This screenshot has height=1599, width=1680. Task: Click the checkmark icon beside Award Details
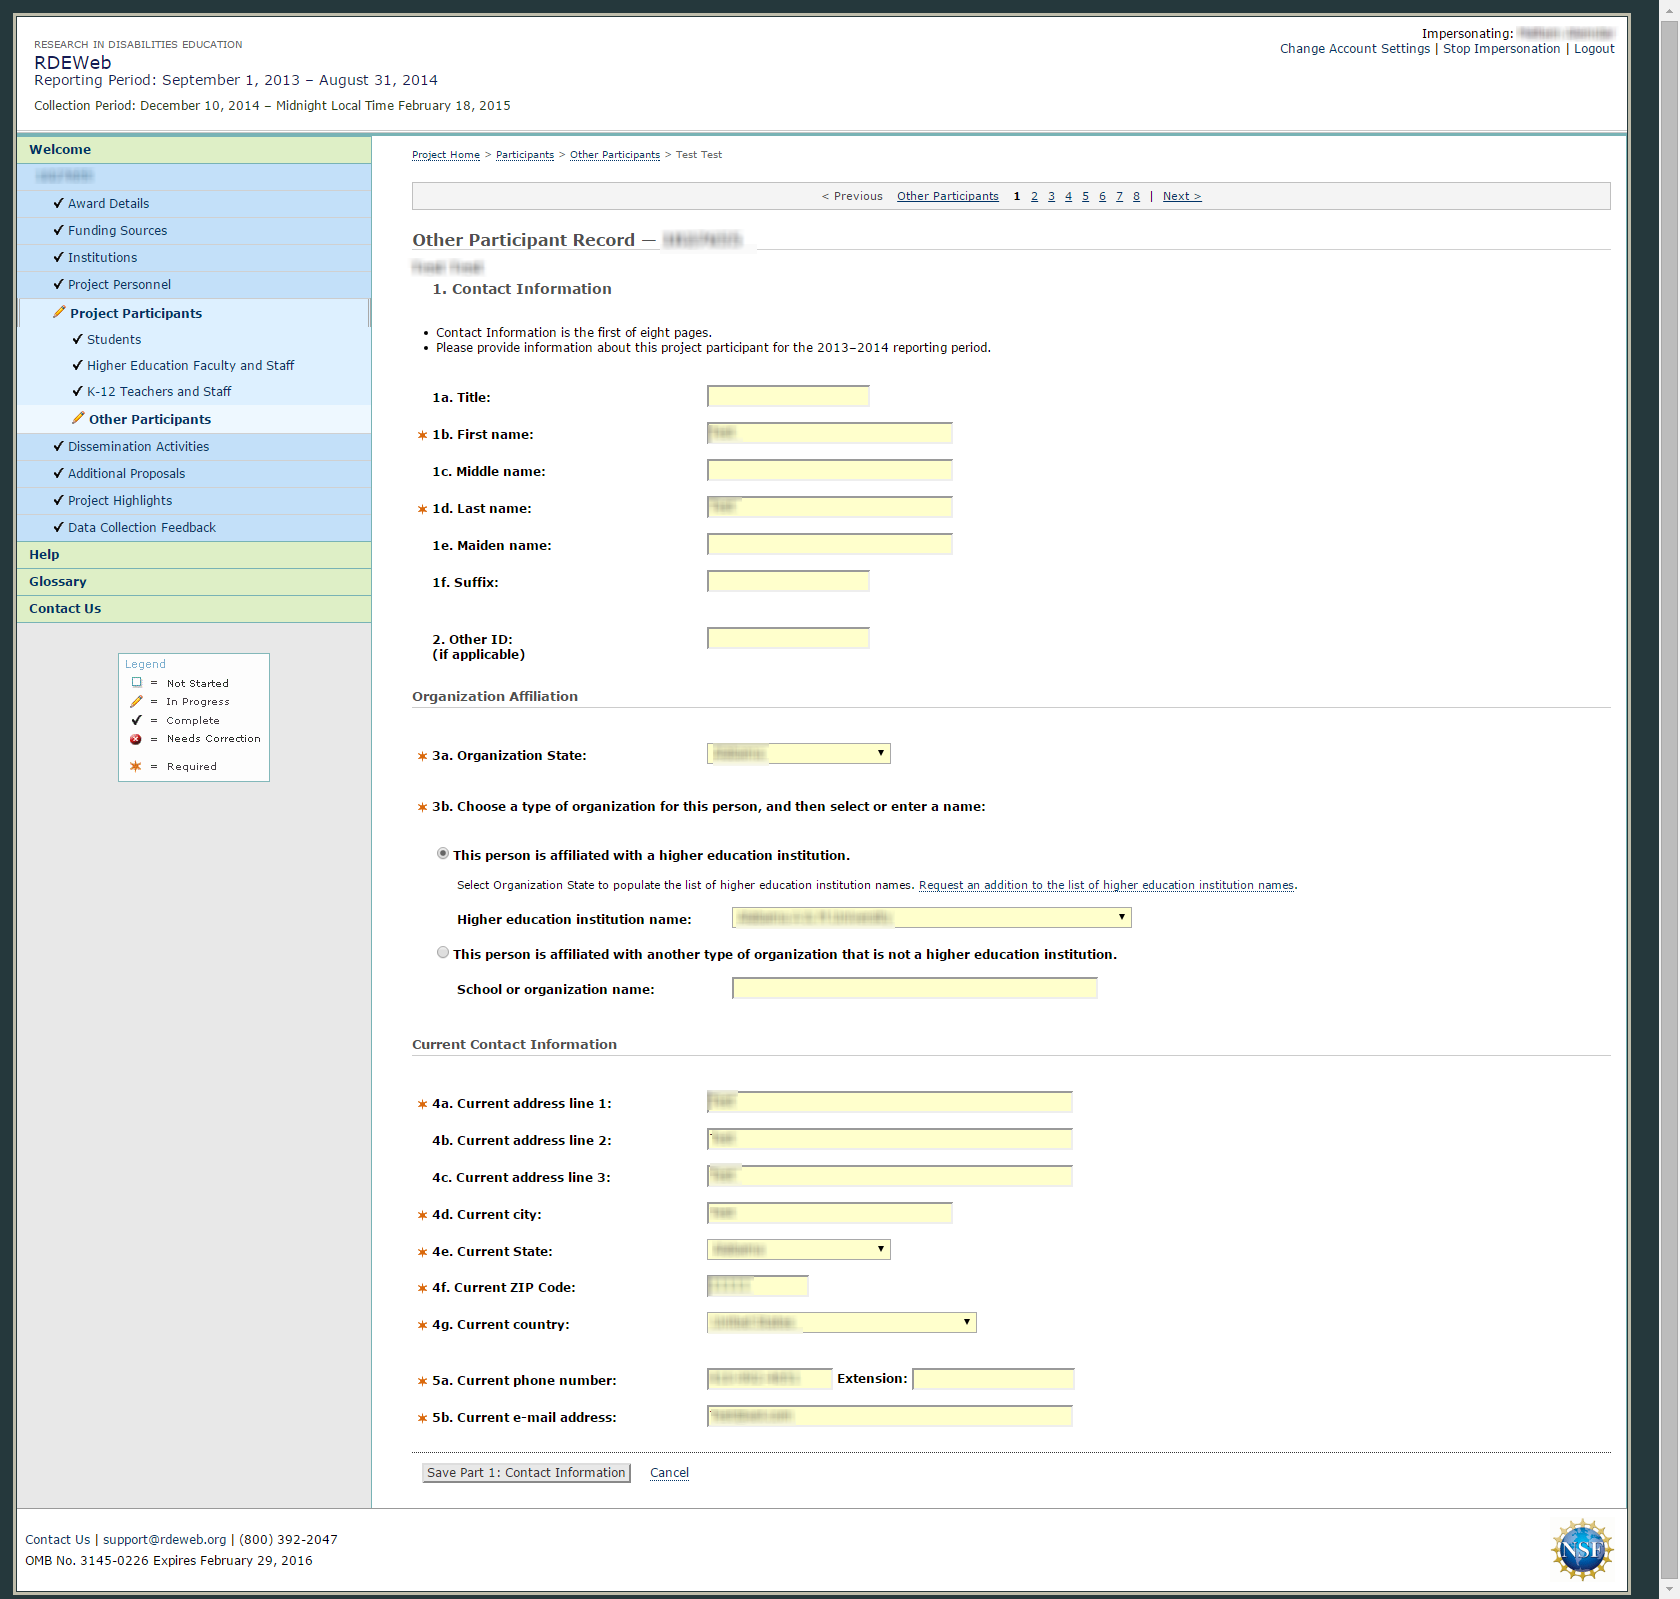coord(58,203)
